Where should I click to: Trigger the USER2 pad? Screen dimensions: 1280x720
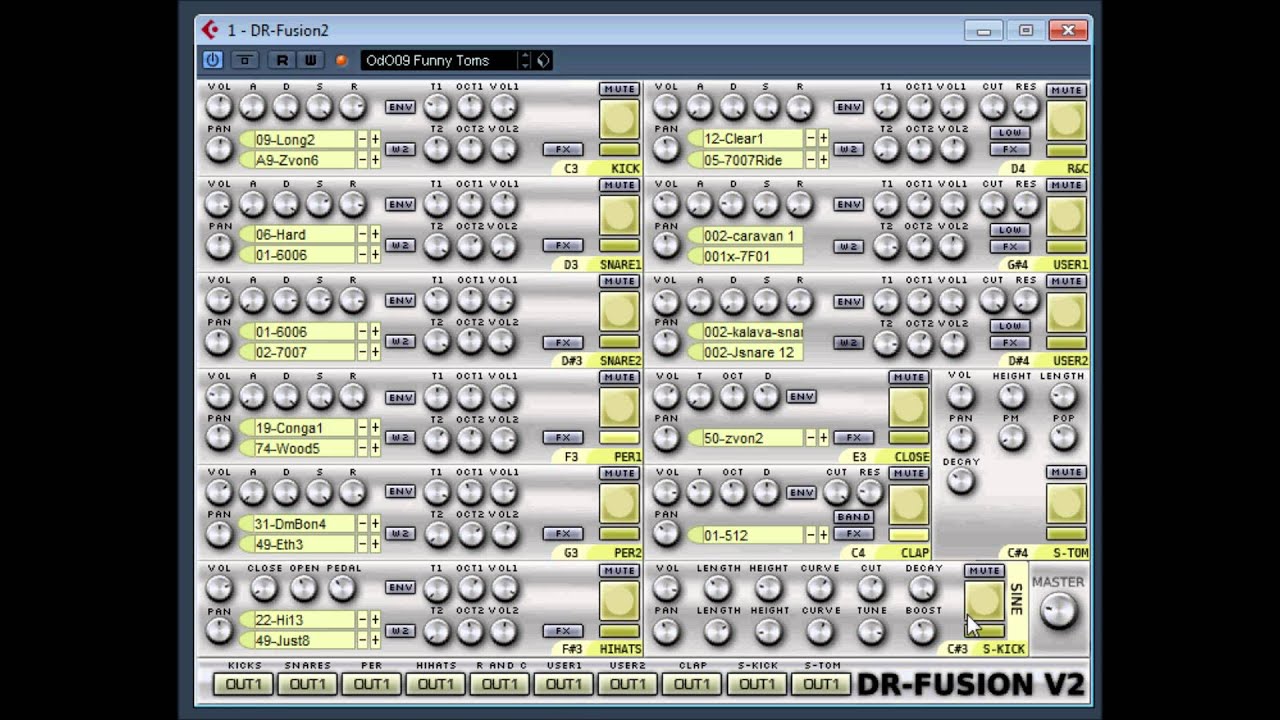(x=1066, y=312)
